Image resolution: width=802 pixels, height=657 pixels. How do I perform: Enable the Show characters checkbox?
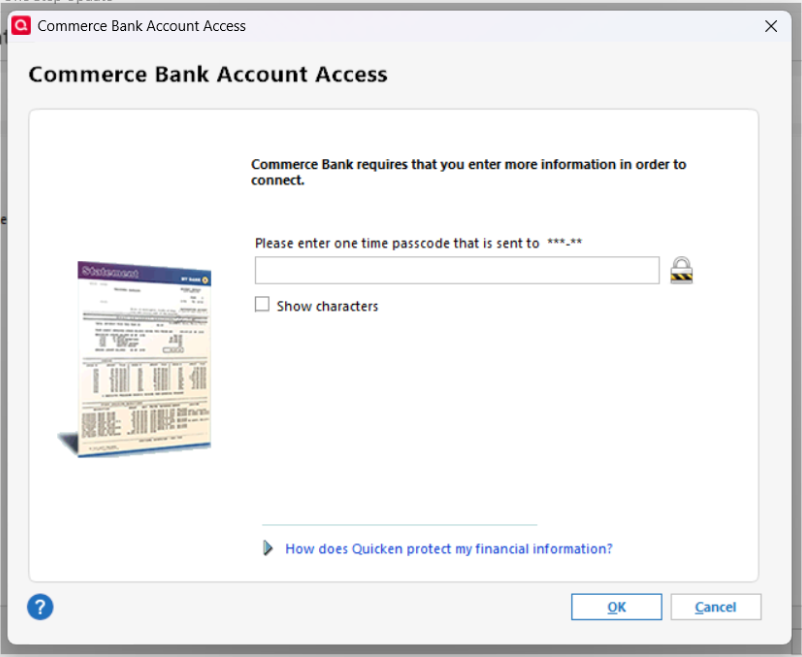click(x=262, y=304)
